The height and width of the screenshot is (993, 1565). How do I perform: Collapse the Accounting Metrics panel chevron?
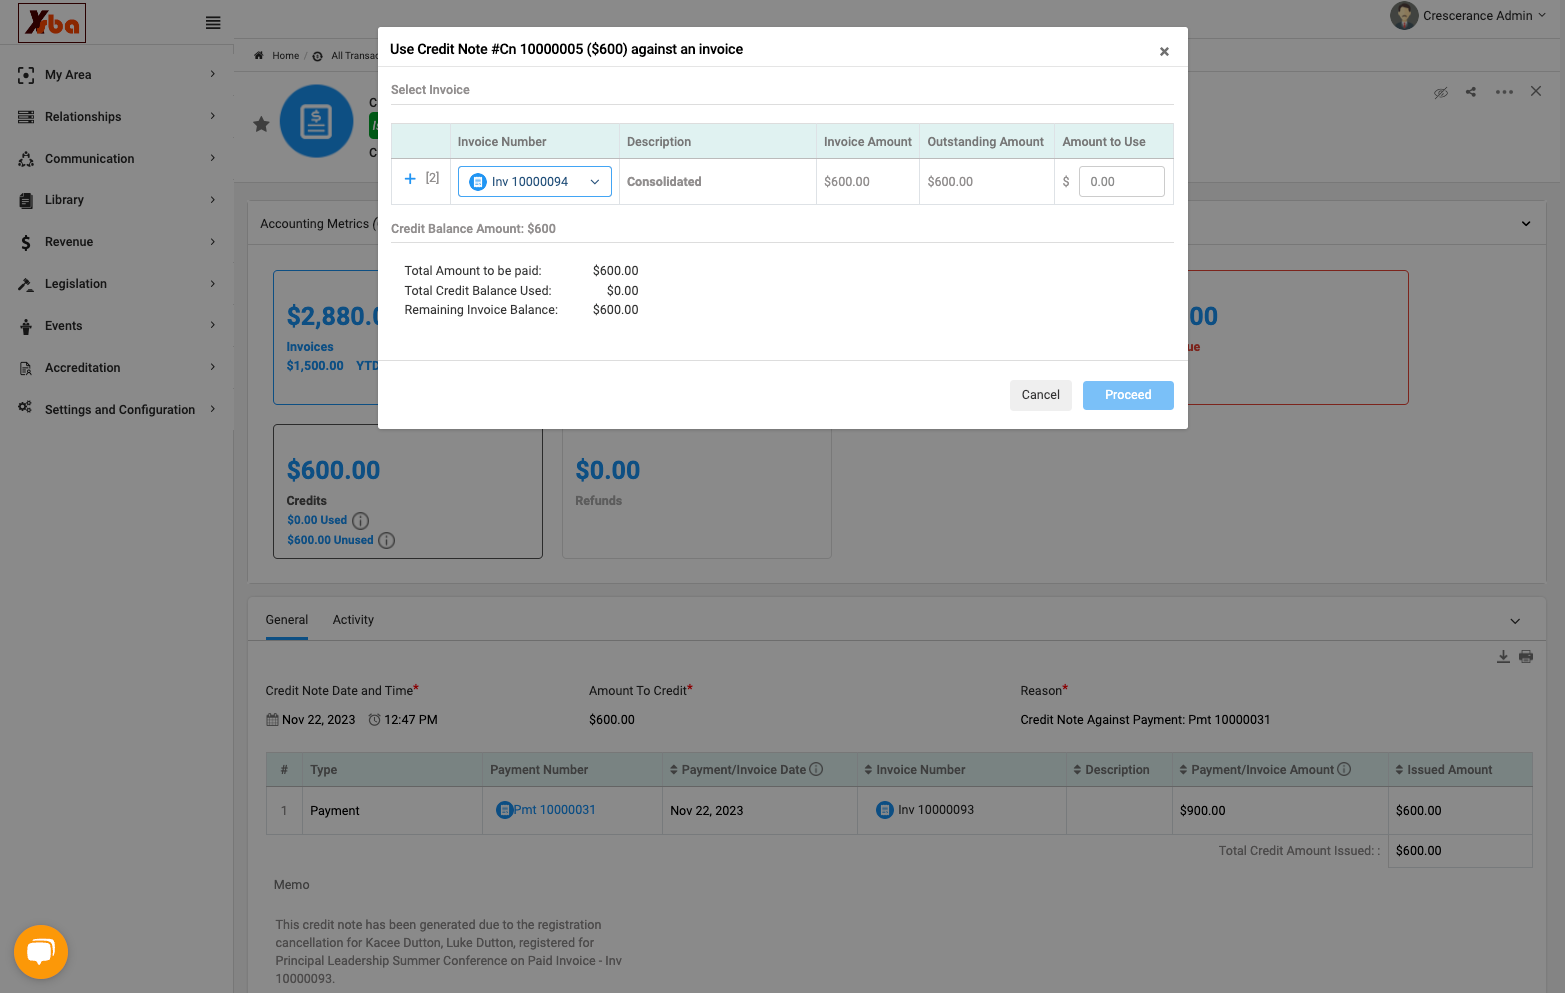(x=1526, y=224)
